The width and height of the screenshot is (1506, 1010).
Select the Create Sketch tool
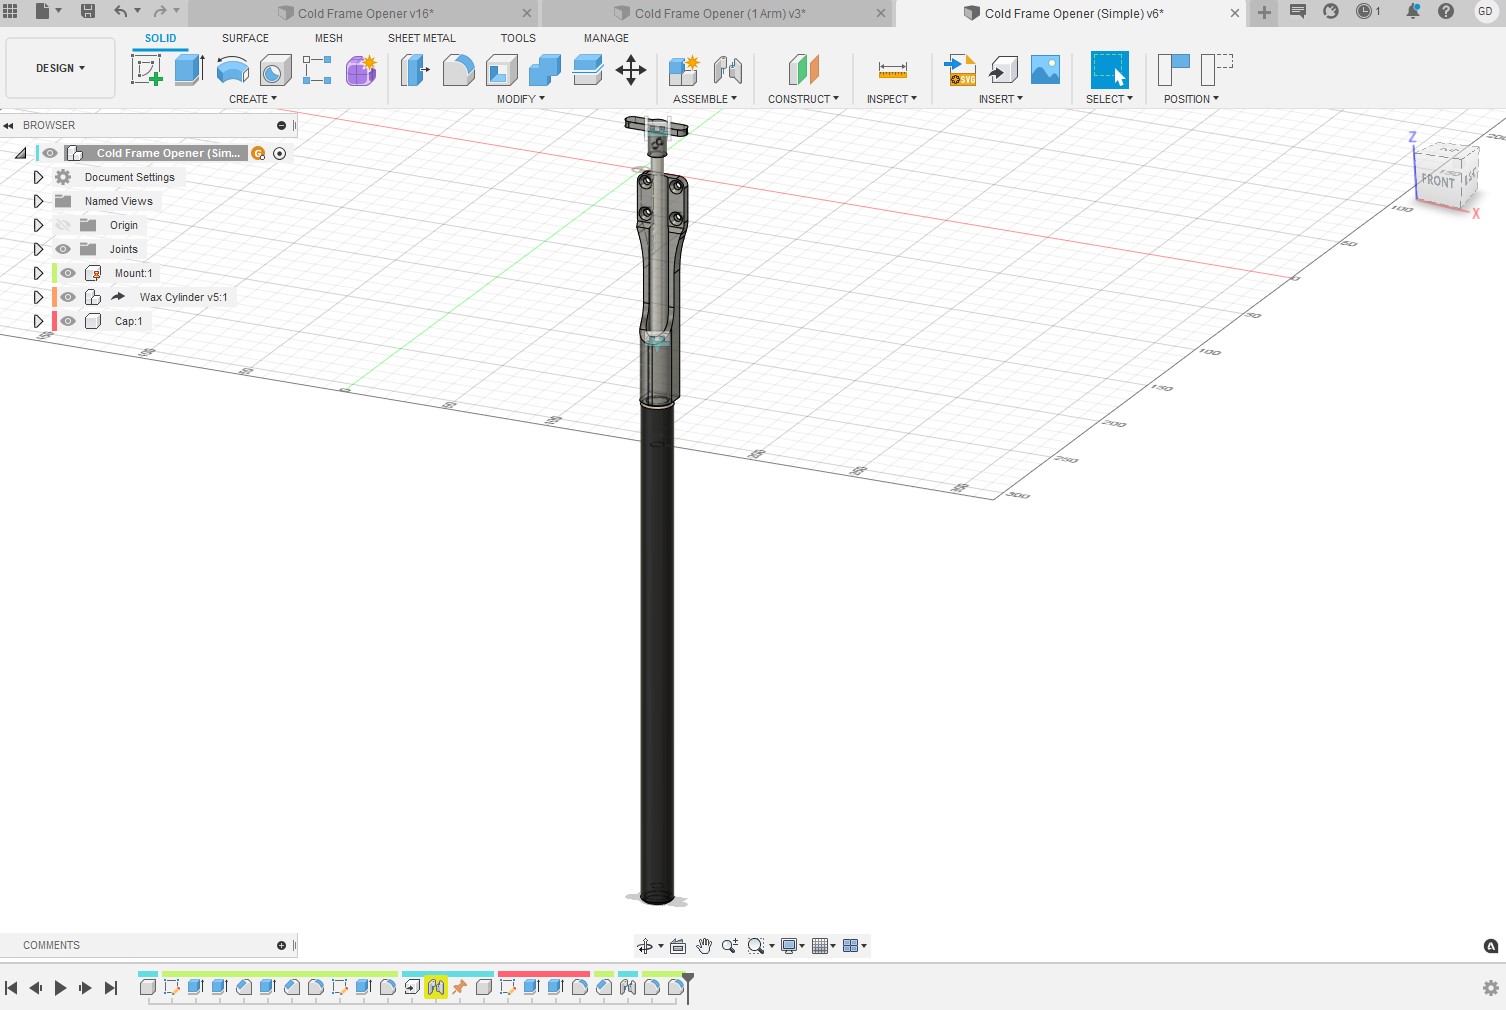(x=147, y=70)
